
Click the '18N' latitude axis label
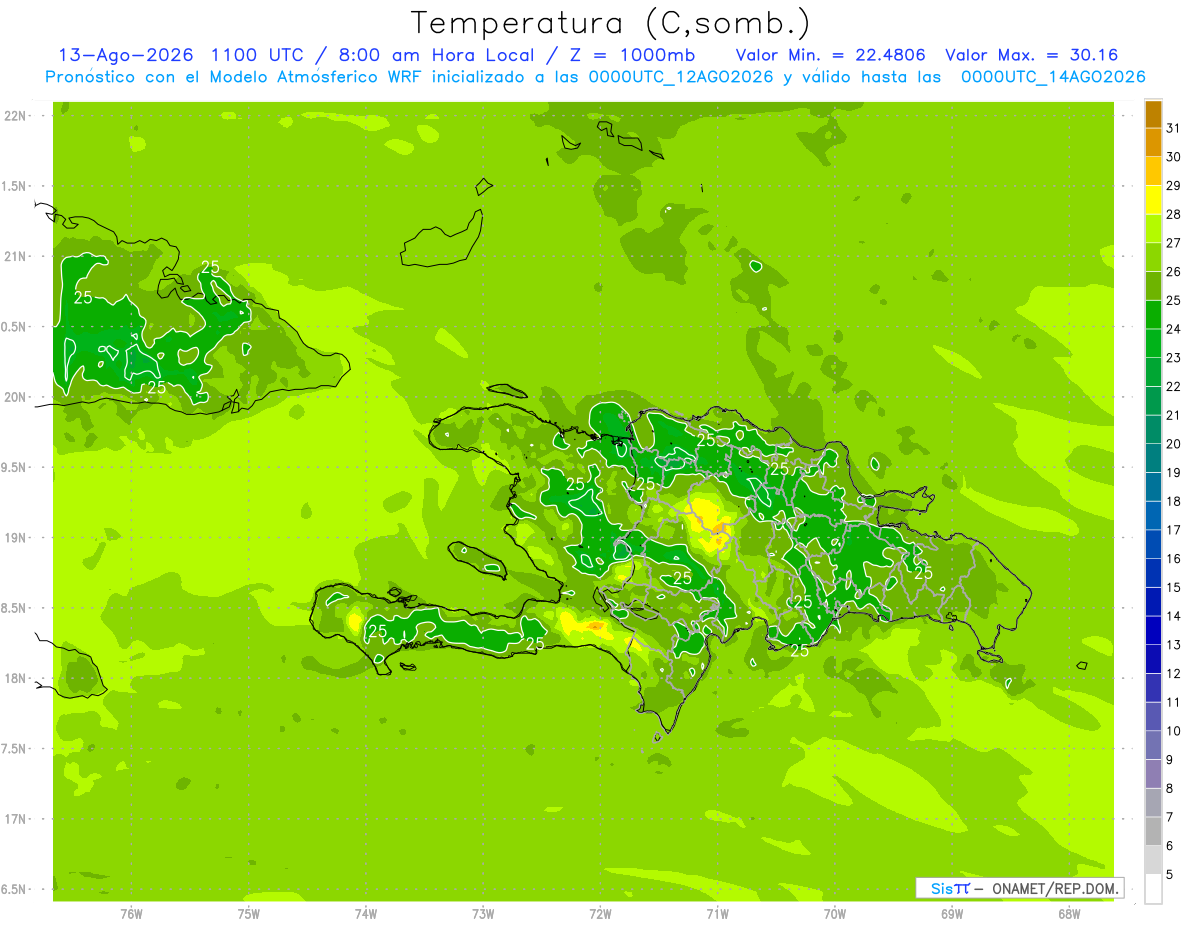[14, 679]
